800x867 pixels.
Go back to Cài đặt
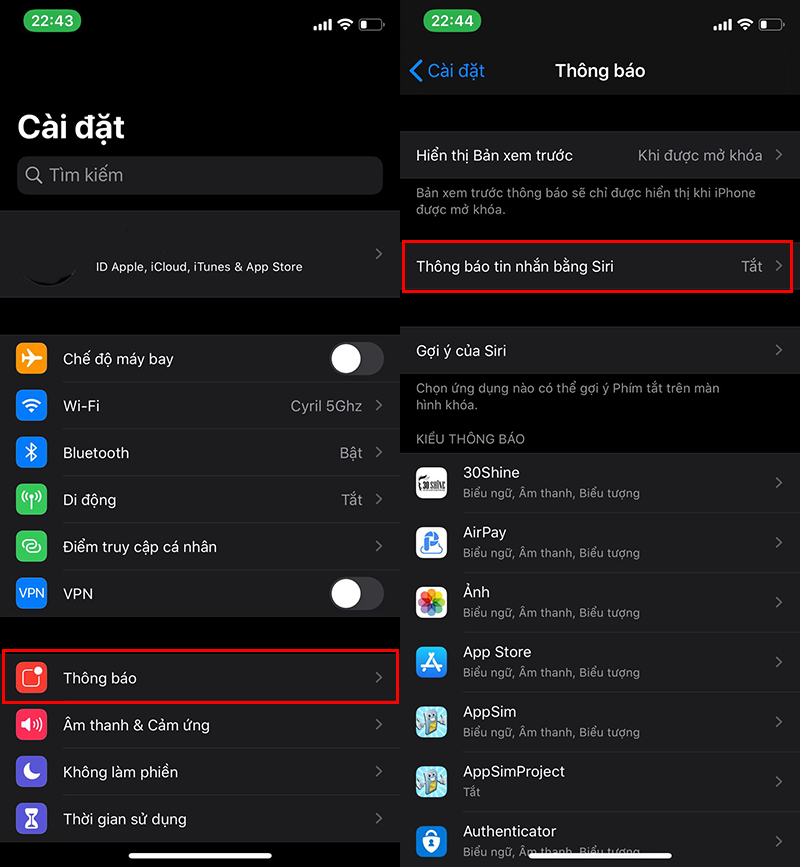pos(447,71)
